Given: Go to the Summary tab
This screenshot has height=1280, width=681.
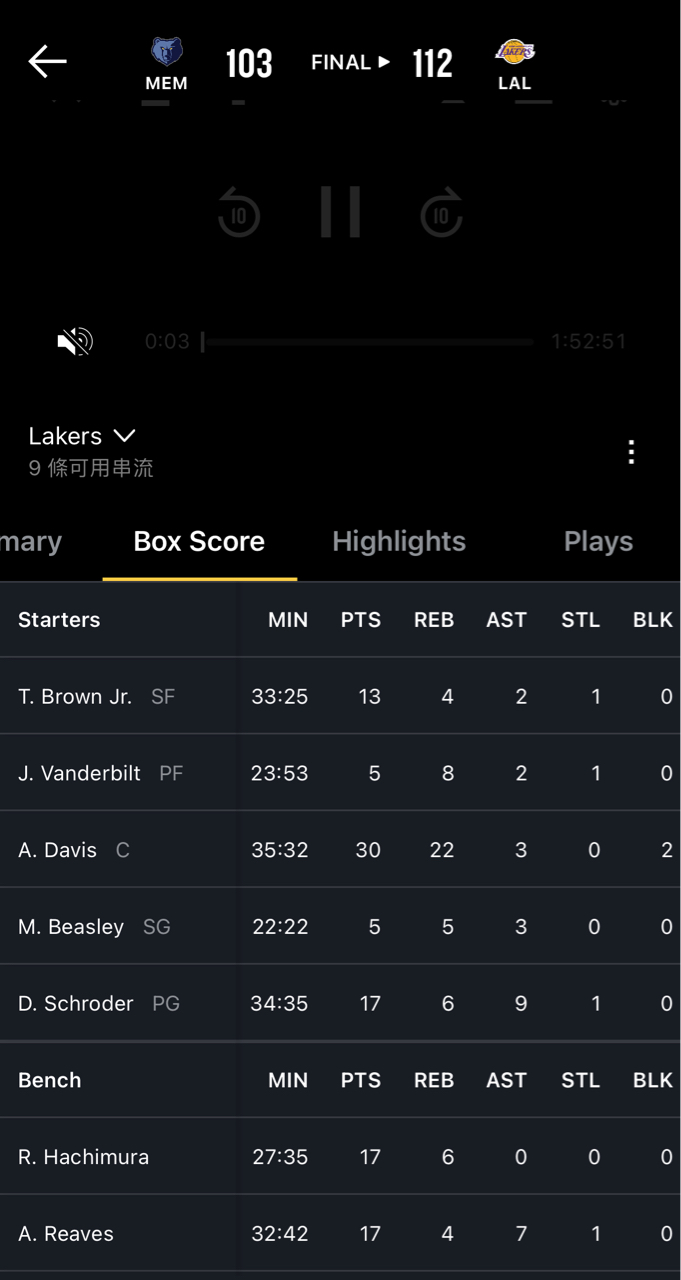Looking at the screenshot, I should tap(31, 541).
